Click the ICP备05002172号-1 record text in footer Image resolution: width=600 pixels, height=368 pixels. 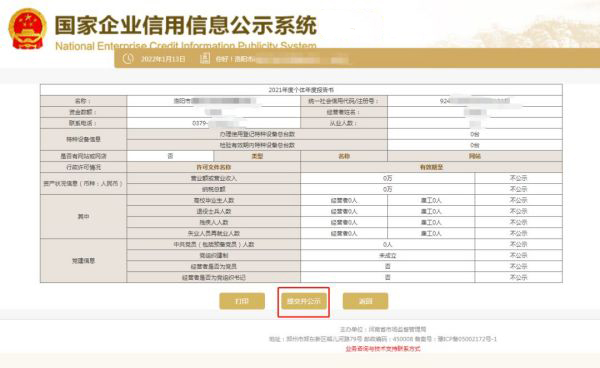[x=467, y=339]
